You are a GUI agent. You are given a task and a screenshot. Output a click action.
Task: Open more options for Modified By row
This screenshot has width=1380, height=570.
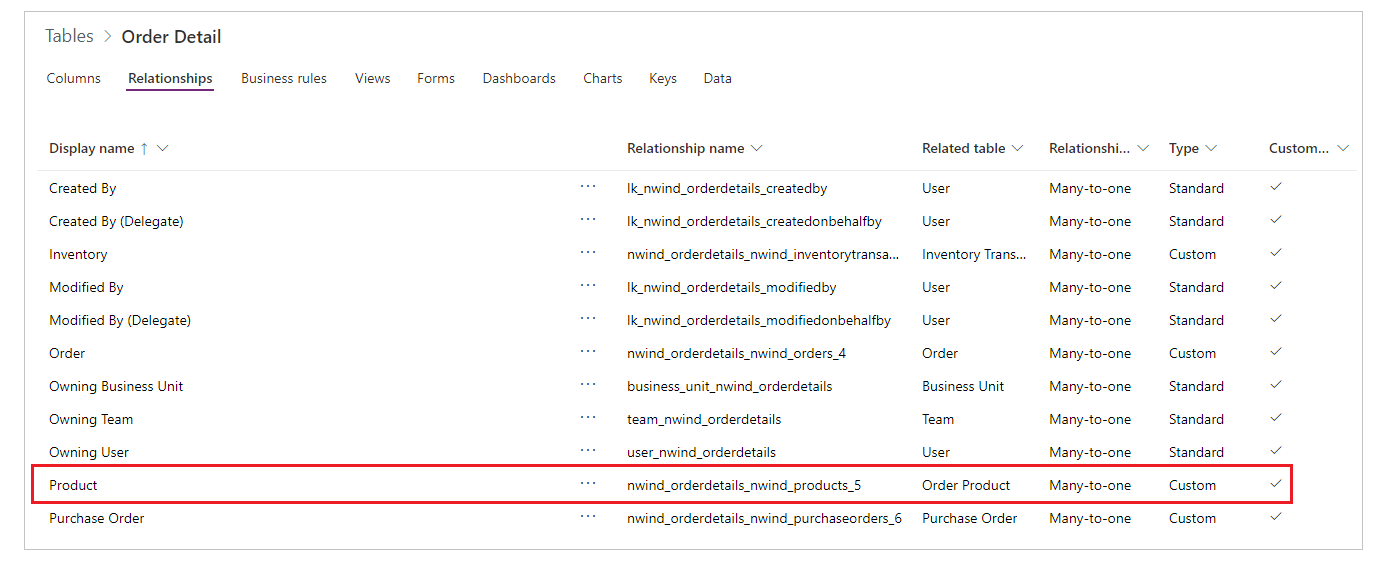pos(588,285)
